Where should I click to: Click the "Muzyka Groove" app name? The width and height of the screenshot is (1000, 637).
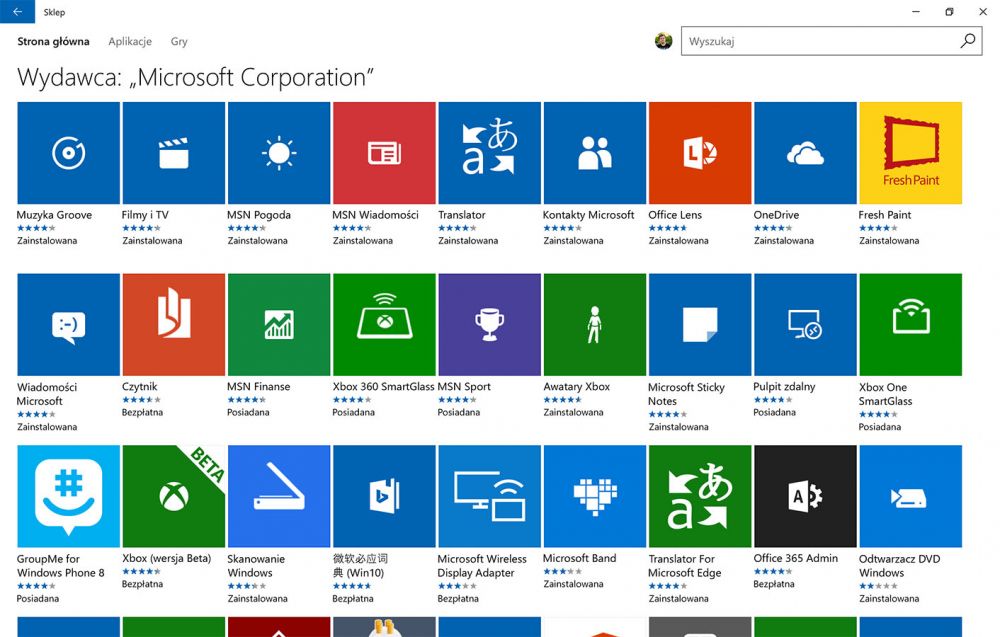coord(54,215)
